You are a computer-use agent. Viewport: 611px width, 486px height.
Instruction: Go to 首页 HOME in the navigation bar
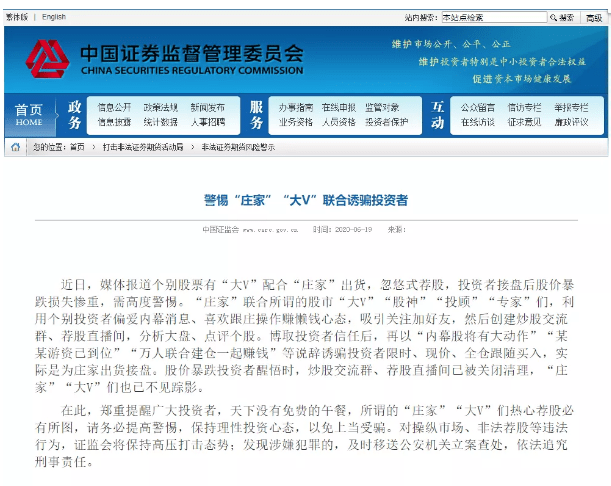29,115
